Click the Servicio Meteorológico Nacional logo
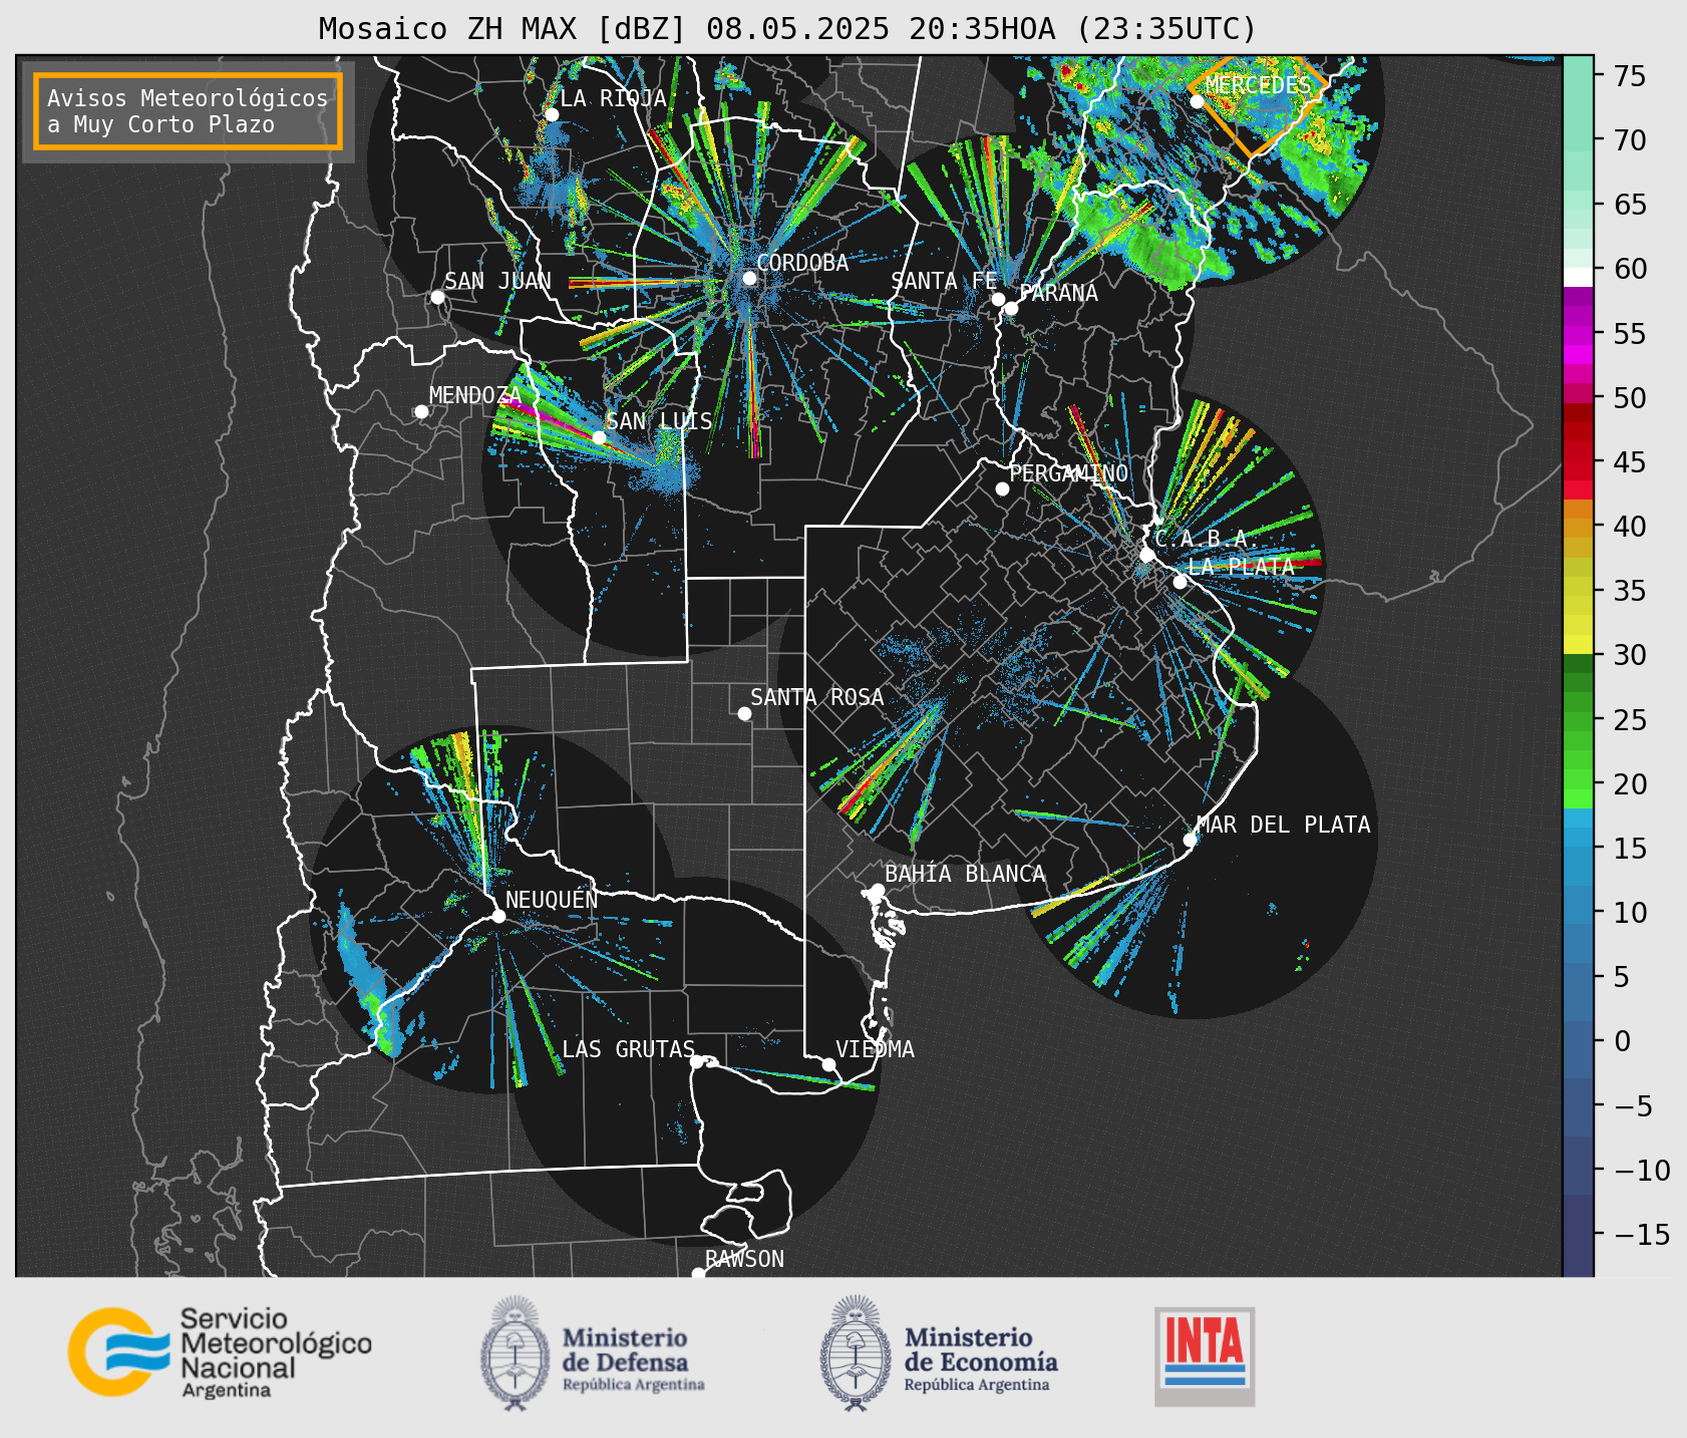This screenshot has width=1687, height=1438. [220, 1352]
